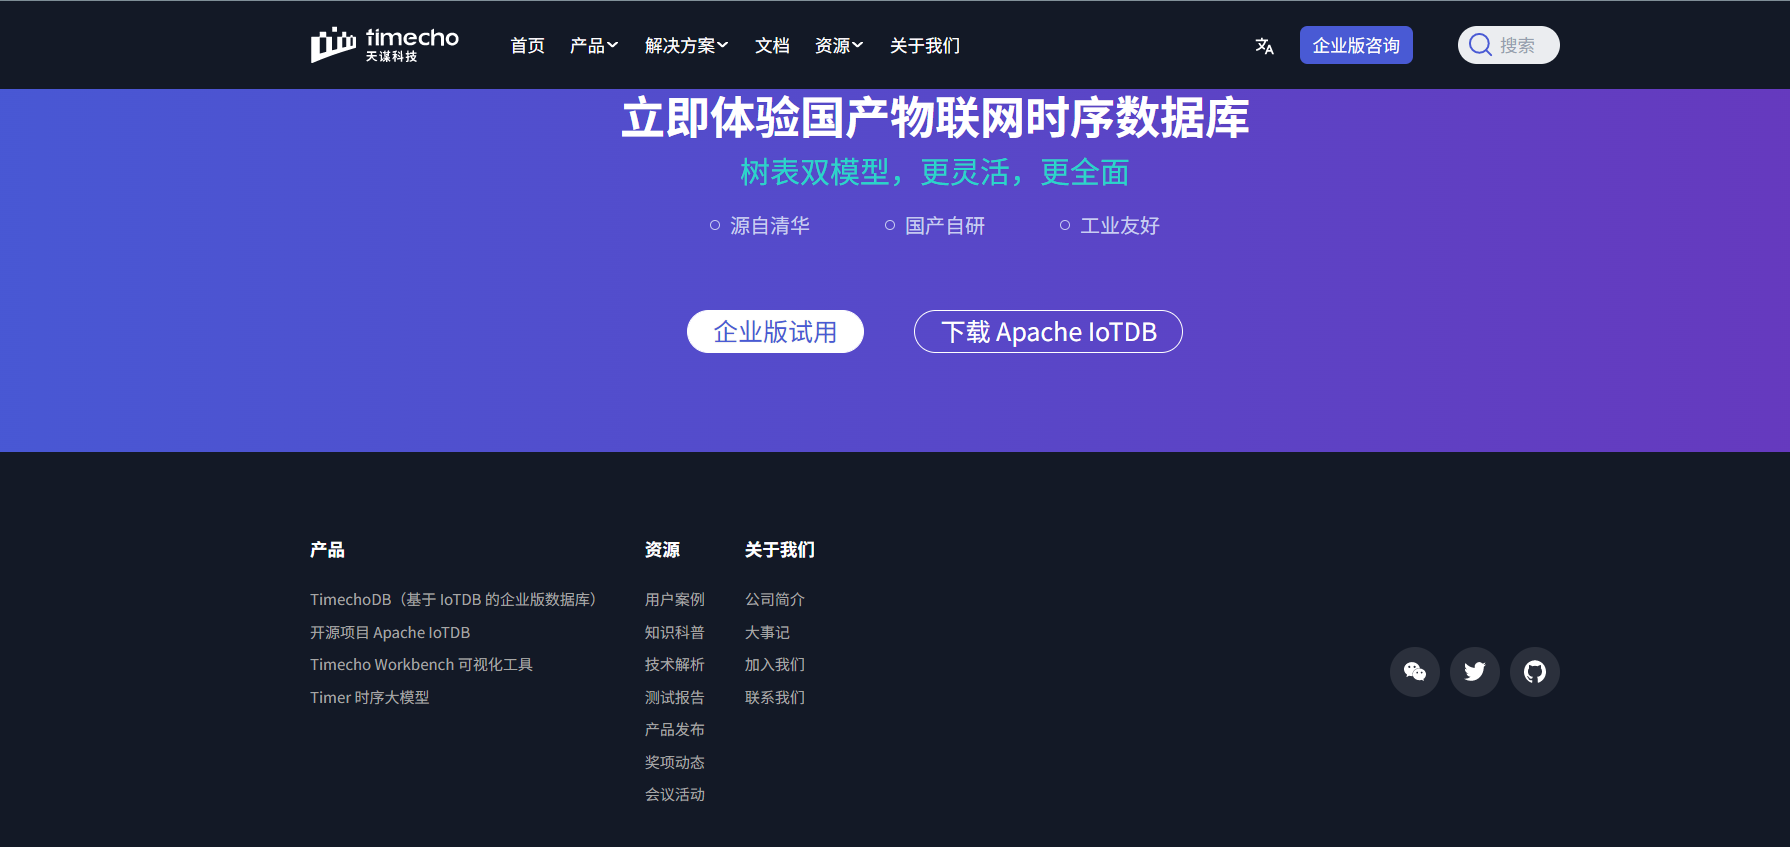Open 奖项动态 footer link

coord(675,763)
